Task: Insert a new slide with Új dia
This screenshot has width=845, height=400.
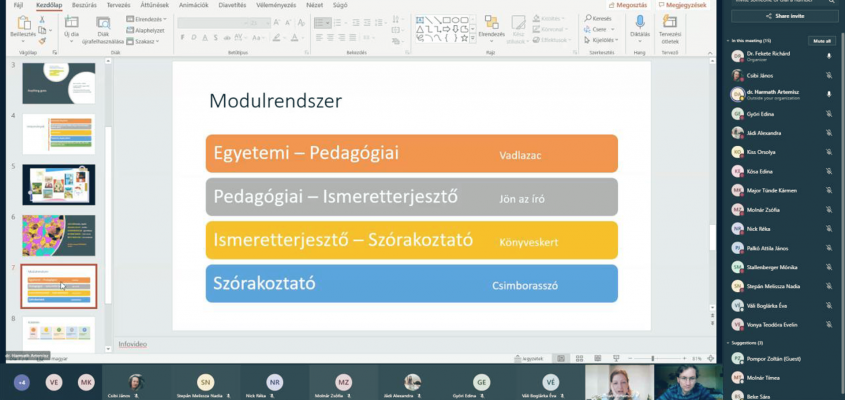Action: pyautogui.click(x=71, y=24)
